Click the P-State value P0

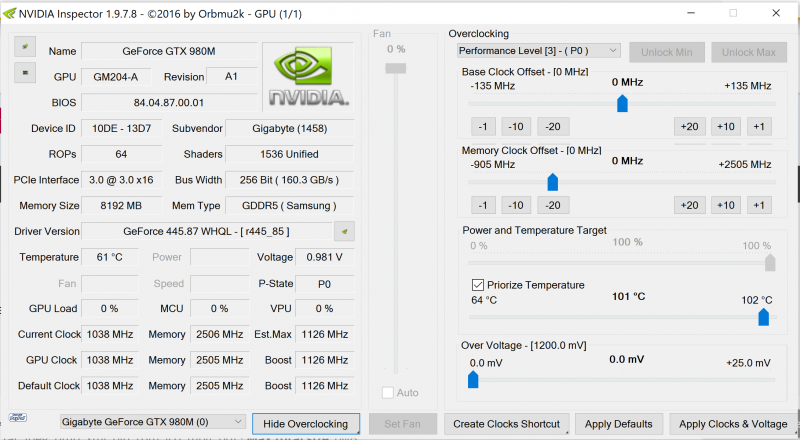tap(324, 284)
